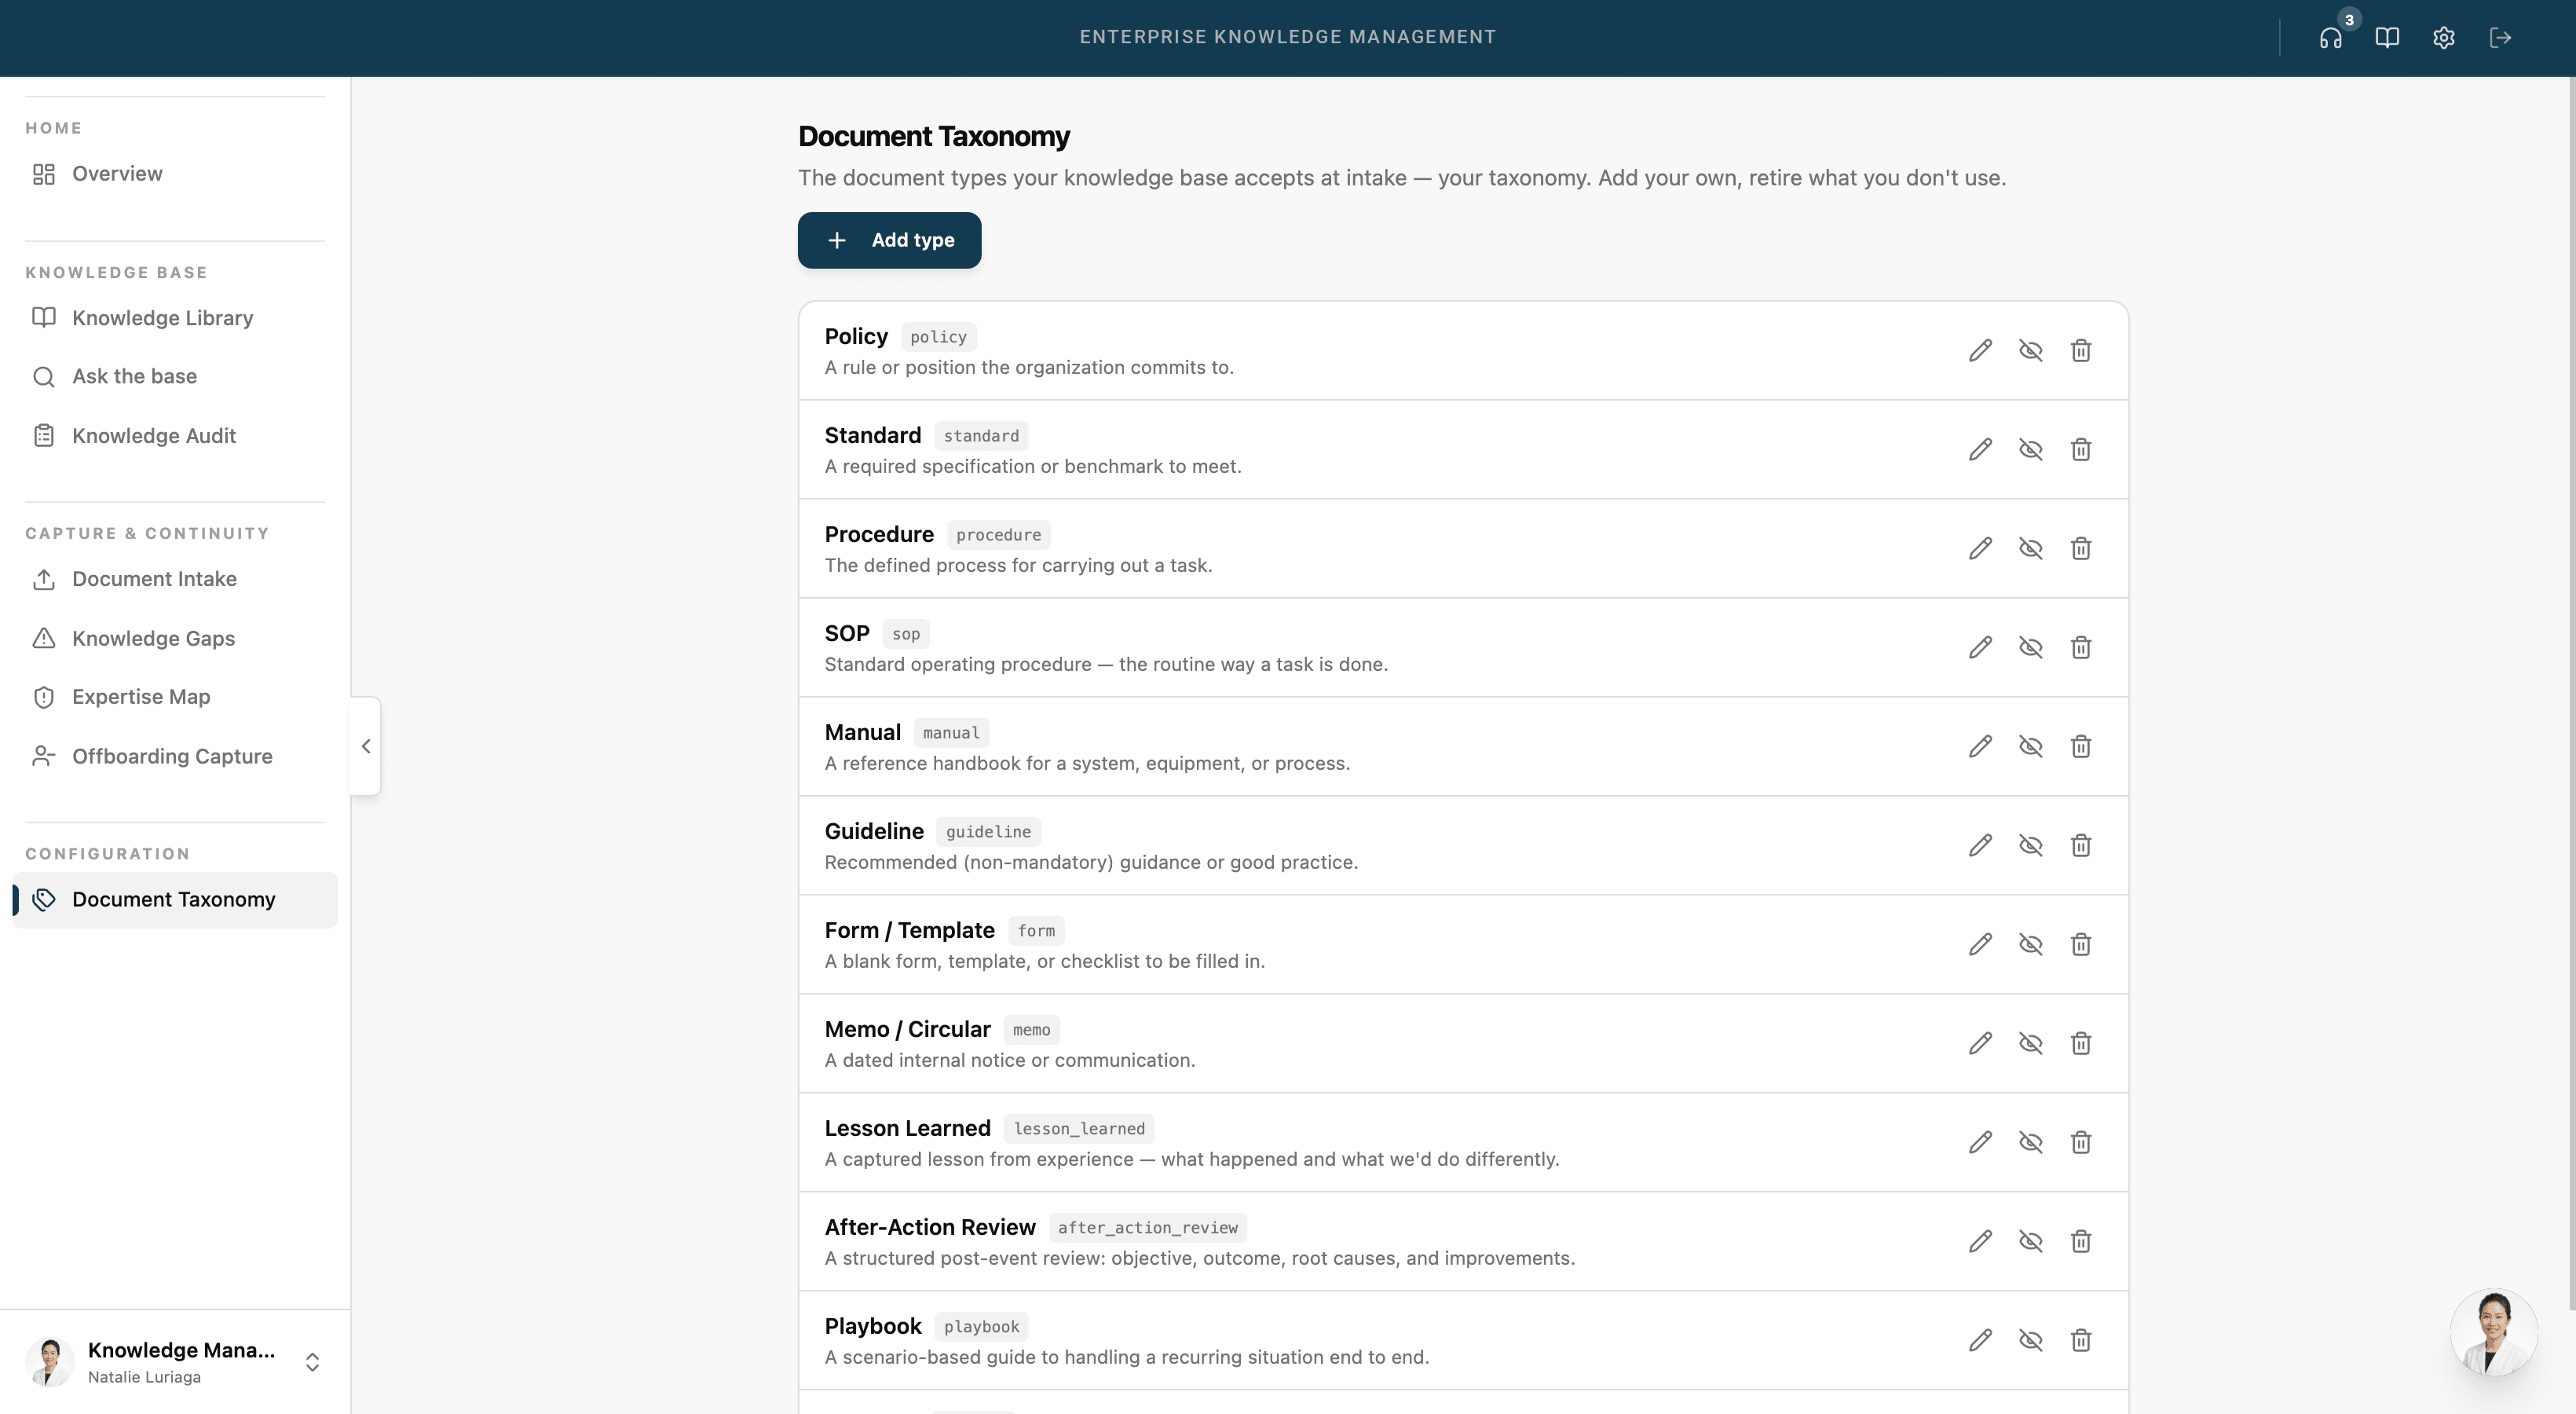This screenshot has width=2576, height=1414.
Task: Edit the Playbook document type
Action: coord(1980,1340)
